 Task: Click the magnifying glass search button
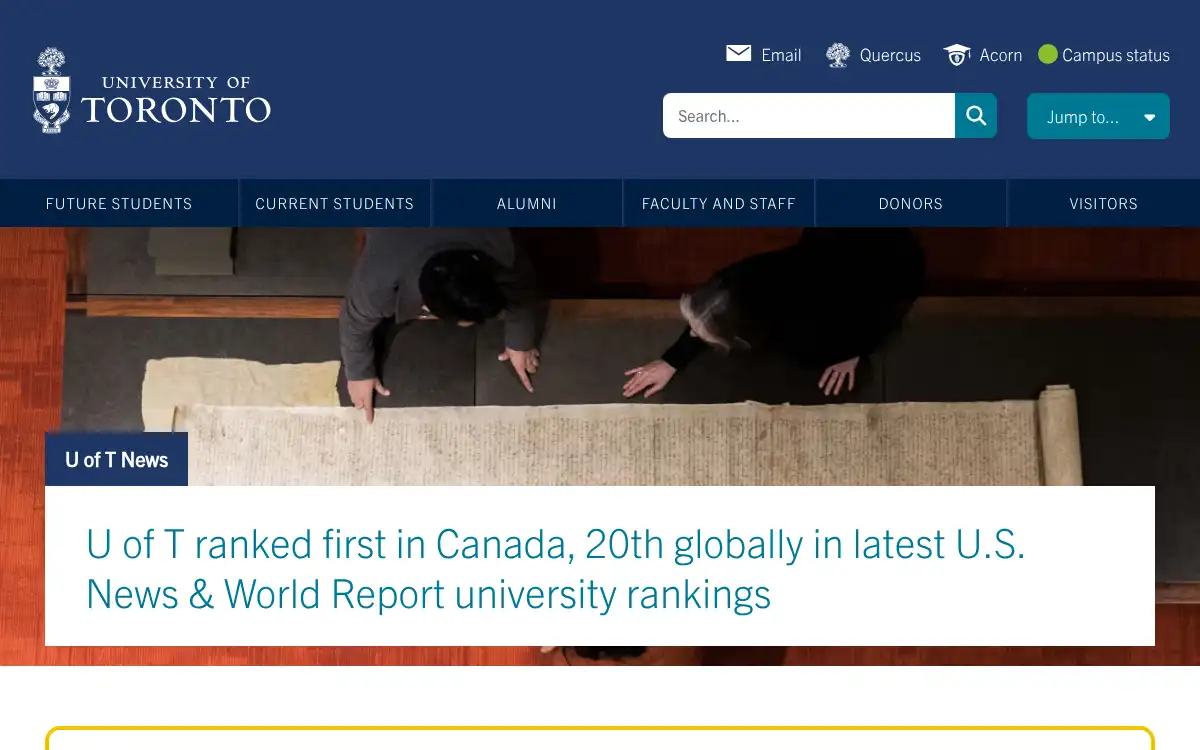pyautogui.click(x=976, y=116)
